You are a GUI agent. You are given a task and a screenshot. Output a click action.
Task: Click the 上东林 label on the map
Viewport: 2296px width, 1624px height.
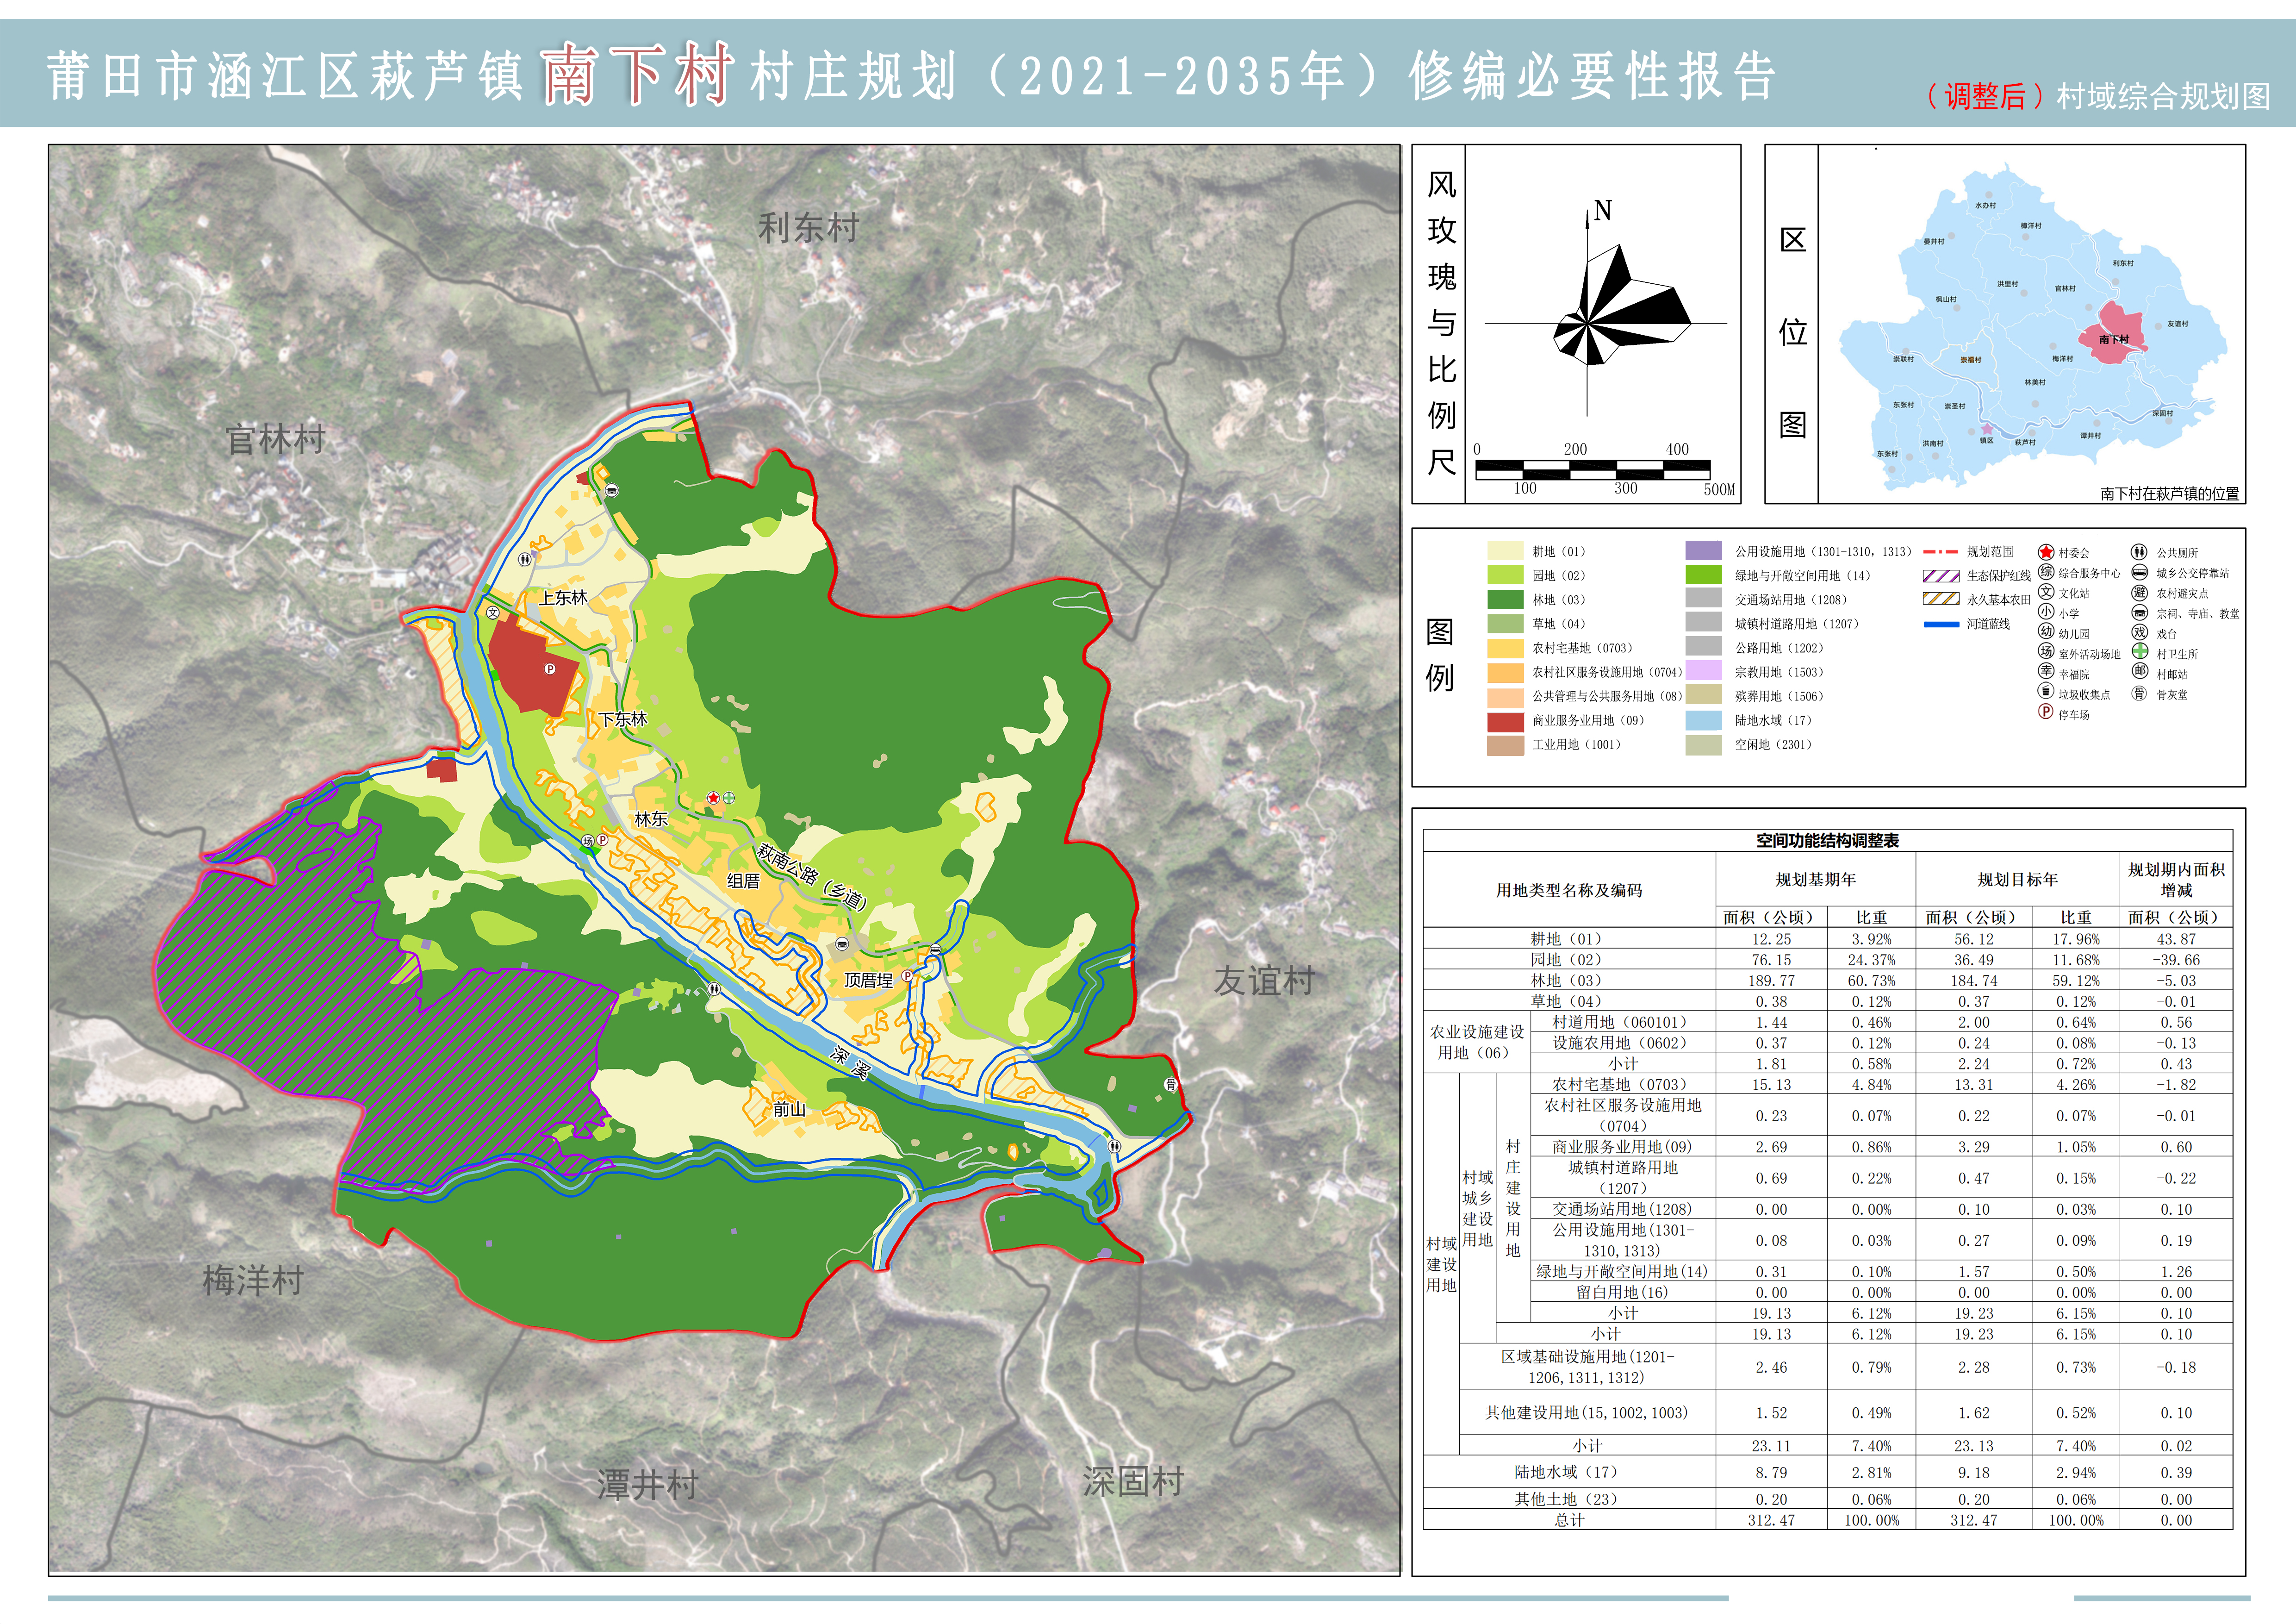click(563, 598)
